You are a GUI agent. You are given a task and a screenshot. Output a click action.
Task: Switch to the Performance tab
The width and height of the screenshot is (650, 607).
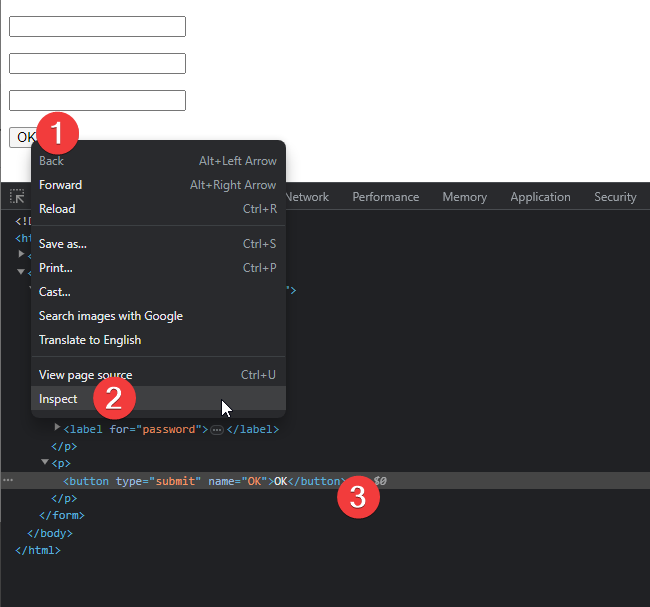coord(385,197)
